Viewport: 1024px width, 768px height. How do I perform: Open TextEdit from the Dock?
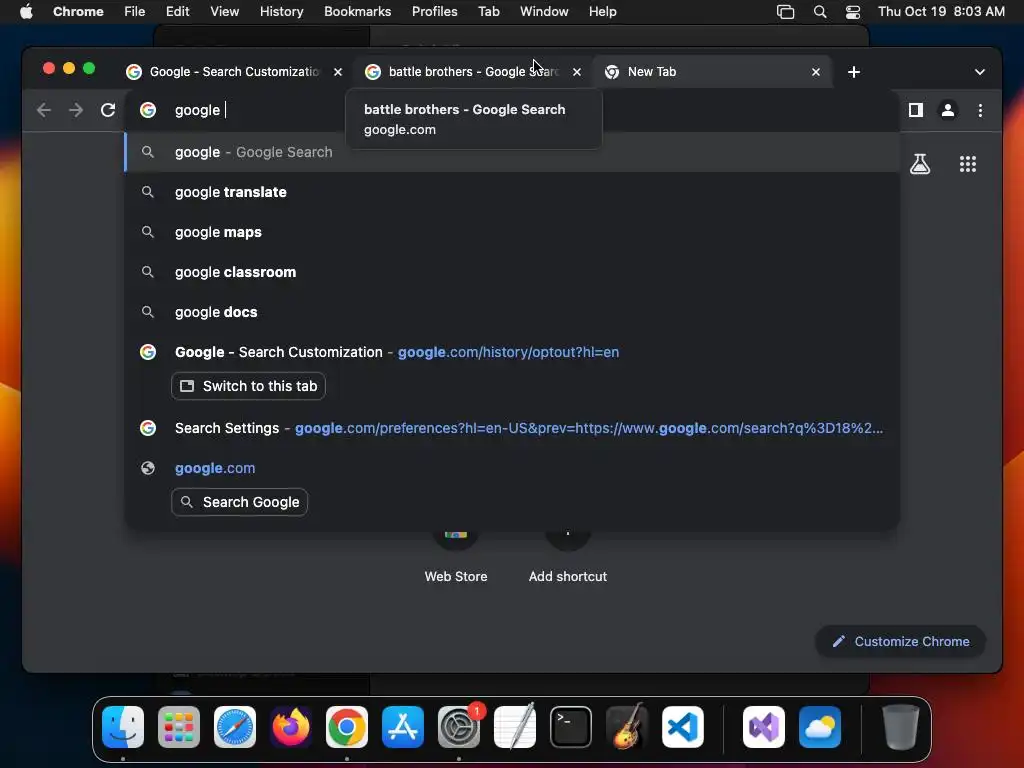[x=515, y=727]
